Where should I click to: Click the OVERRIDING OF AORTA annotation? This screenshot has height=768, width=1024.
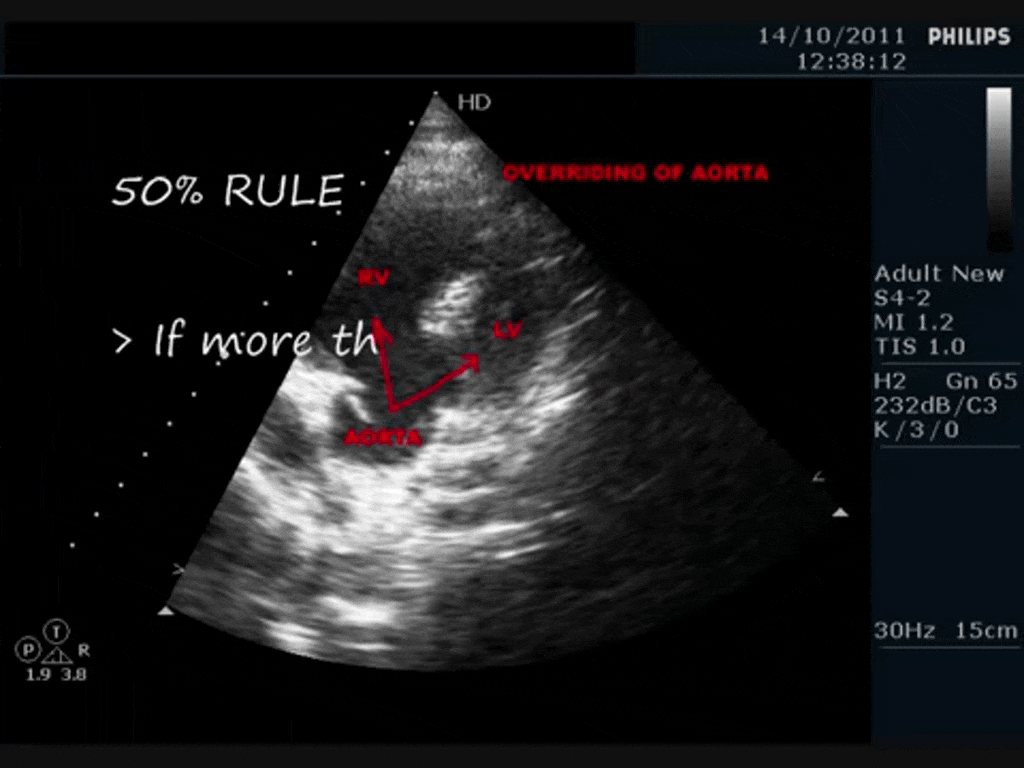(636, 173)
